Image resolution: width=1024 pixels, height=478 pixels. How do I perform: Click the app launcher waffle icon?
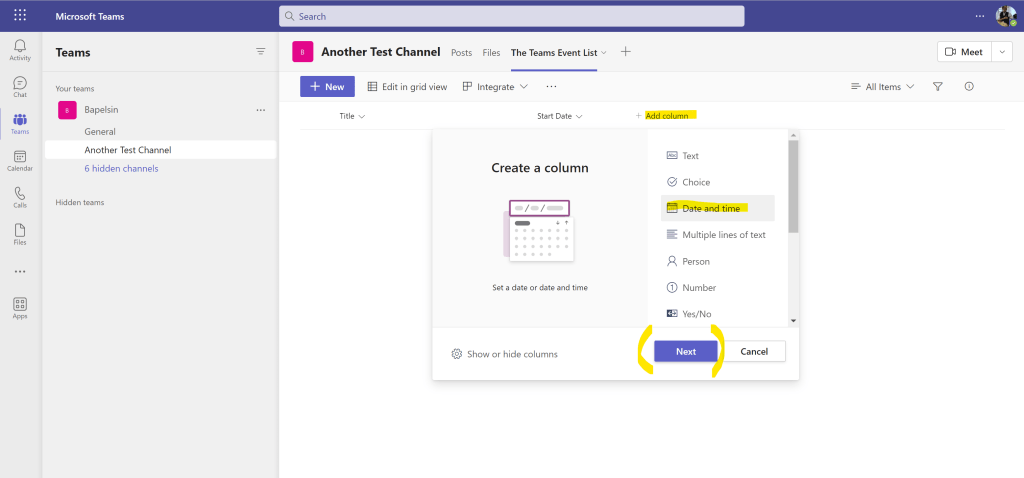(20, 16)
